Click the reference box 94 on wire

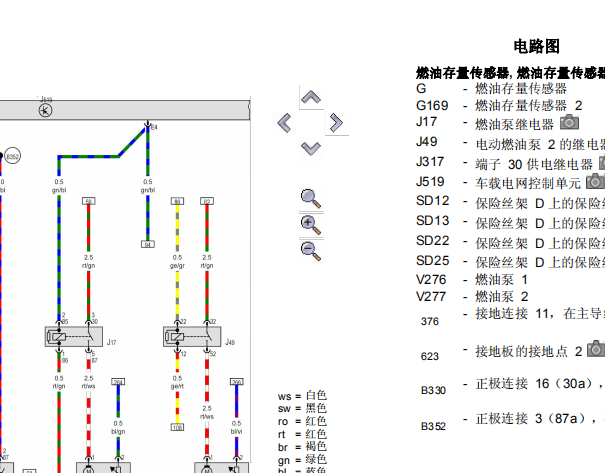[148, 244]
